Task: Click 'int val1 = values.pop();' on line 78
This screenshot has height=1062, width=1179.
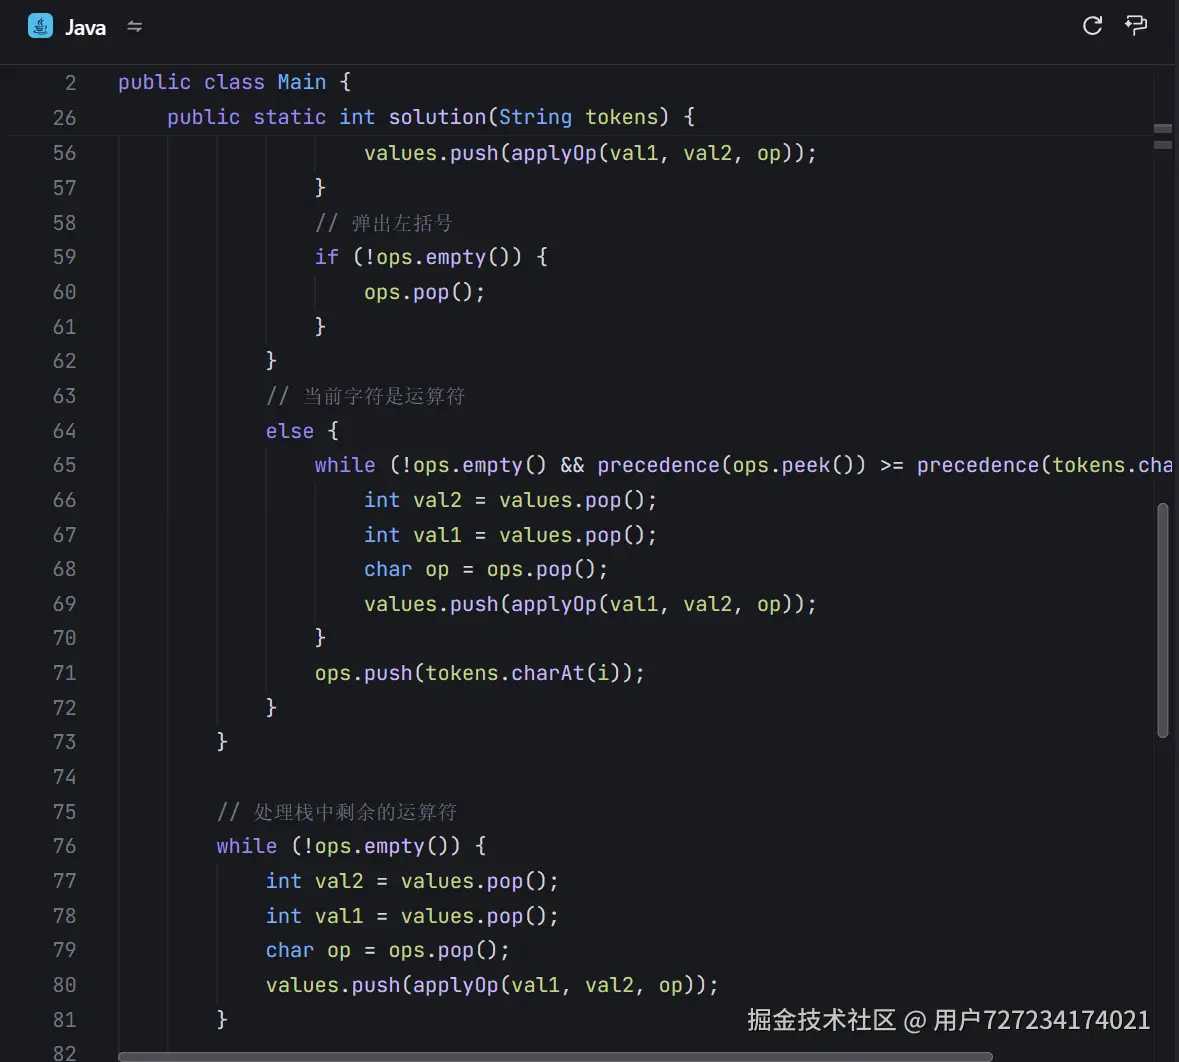Action: [x=412, y=916]
